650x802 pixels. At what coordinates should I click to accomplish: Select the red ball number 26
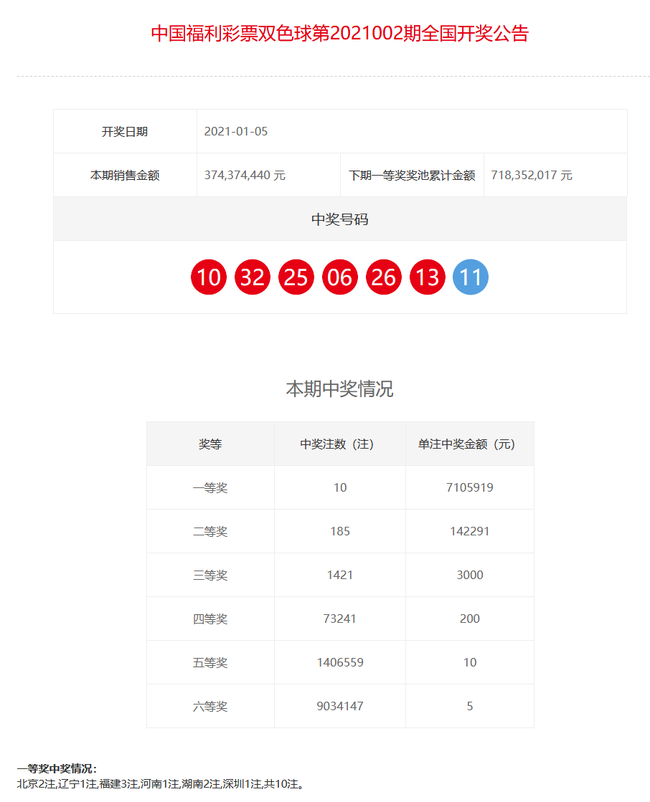click(x=384, y=277)
